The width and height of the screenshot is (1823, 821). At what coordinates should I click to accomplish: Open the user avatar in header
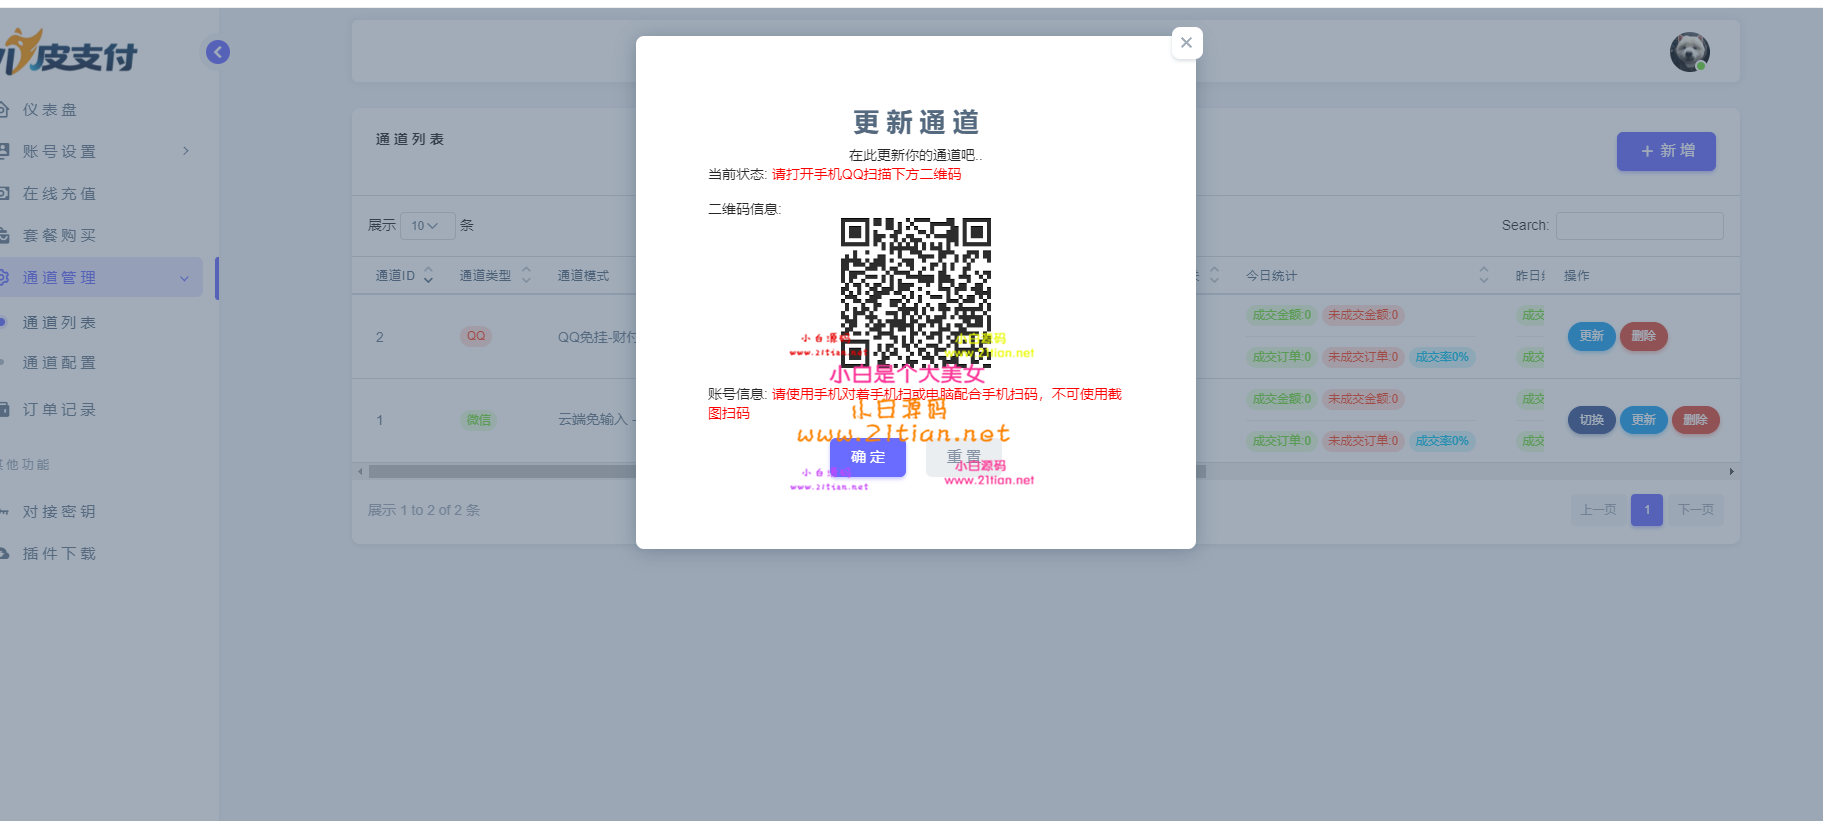(1689, 52)
